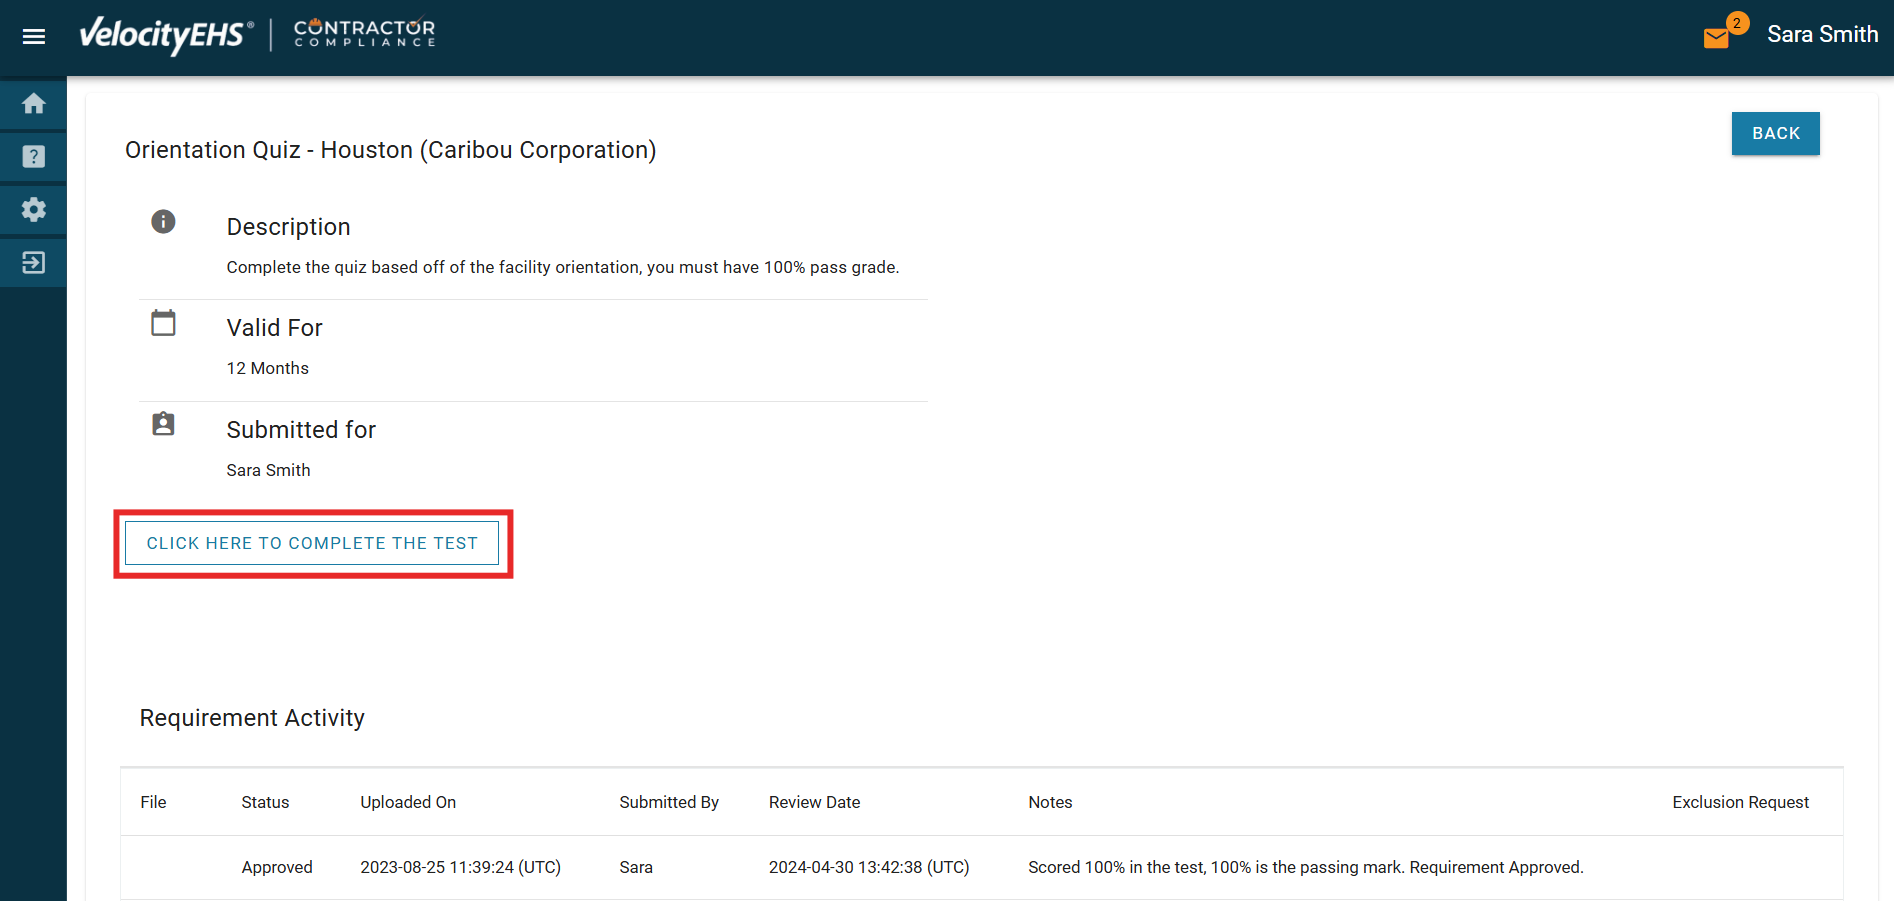Click the Exclusion Request column header
1894x901 pixels.
(1740, 802)
